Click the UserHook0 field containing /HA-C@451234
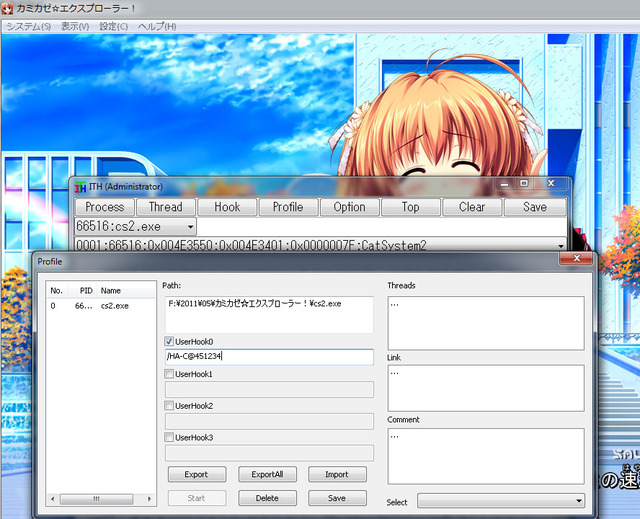 click(269, 357)
